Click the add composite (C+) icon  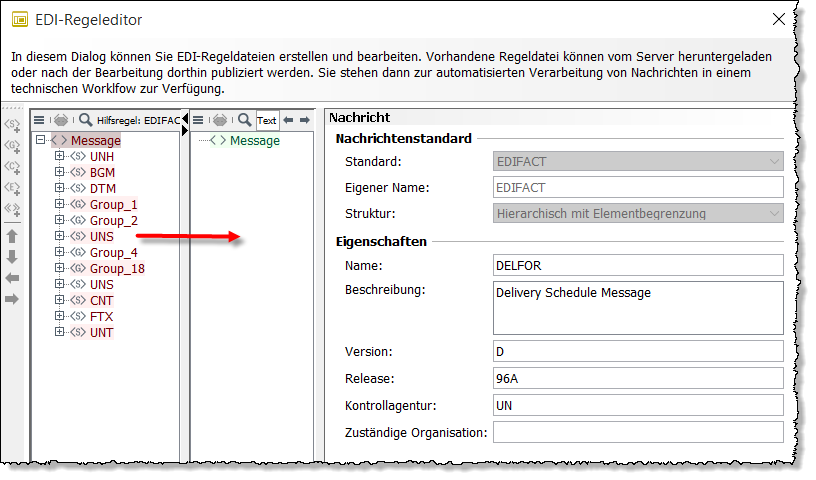(12, 168)
